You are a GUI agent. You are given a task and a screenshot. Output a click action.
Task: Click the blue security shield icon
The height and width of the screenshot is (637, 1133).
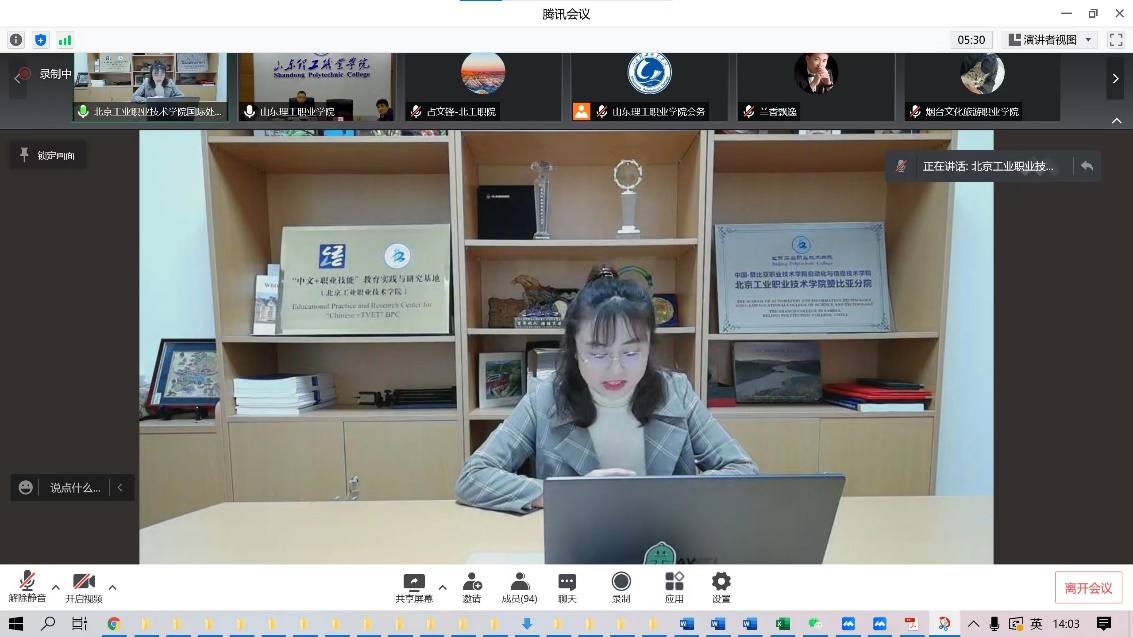pyautogui.click(x=41, y=40)
